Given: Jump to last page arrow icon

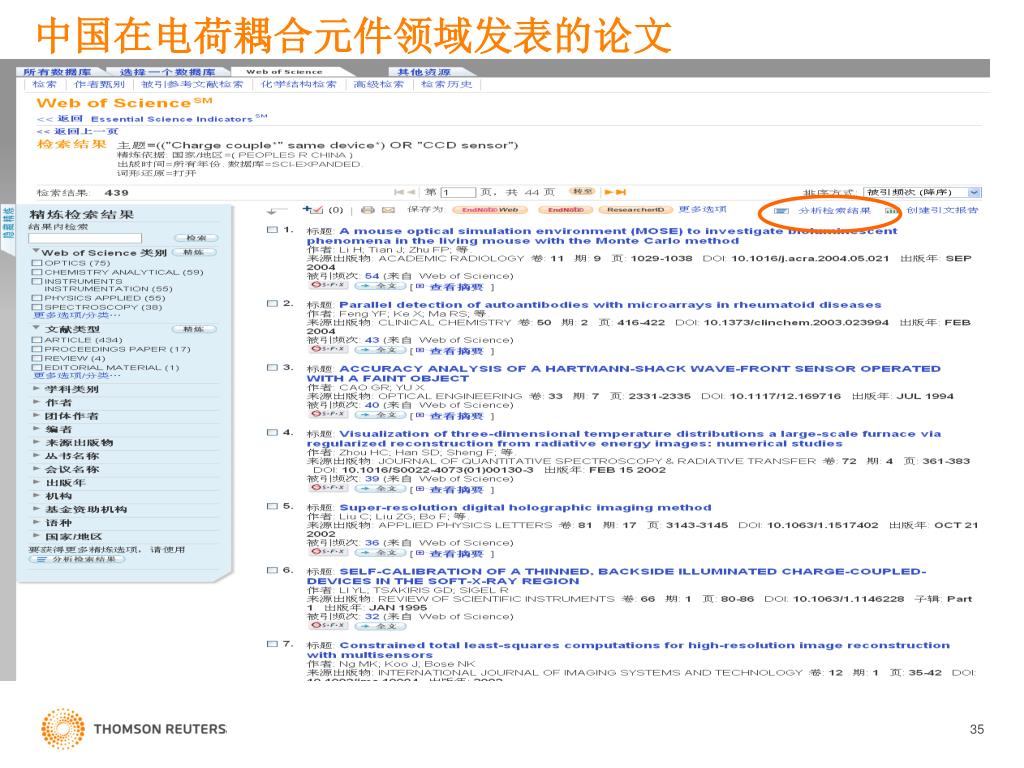Looking at the screenshot, I should 620,192.
